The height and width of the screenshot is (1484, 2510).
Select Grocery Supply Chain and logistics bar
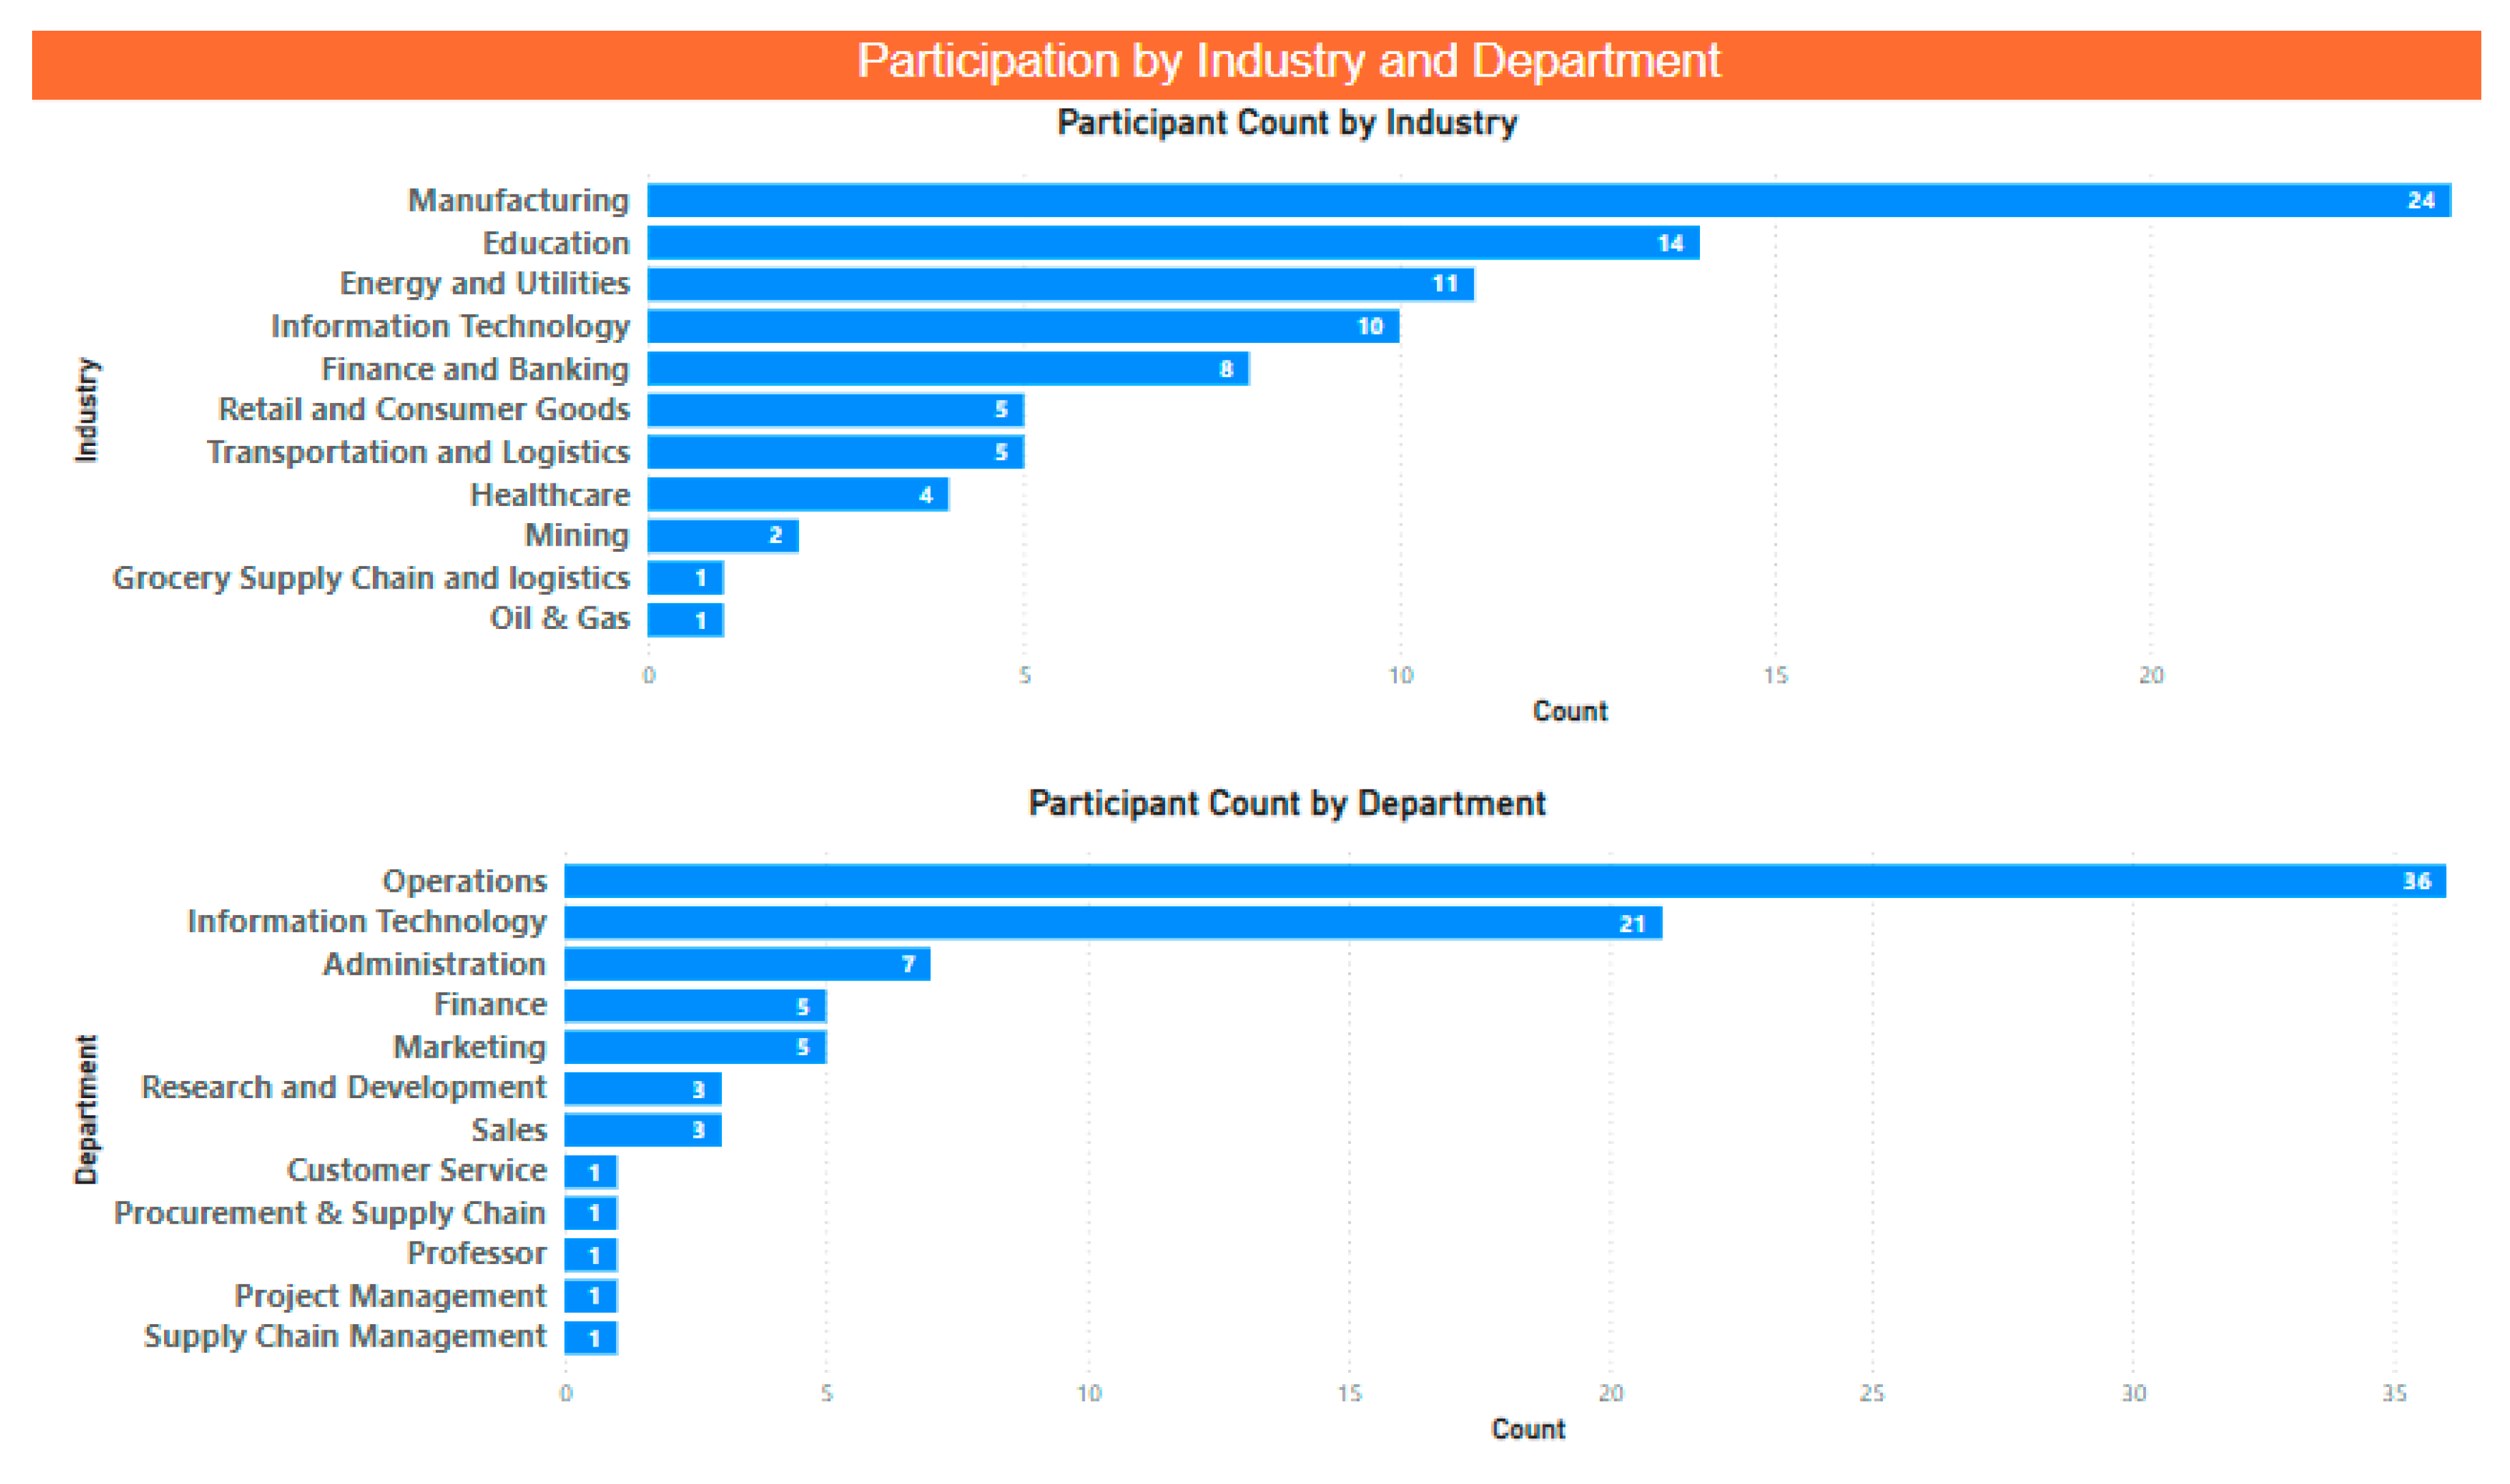685,578
